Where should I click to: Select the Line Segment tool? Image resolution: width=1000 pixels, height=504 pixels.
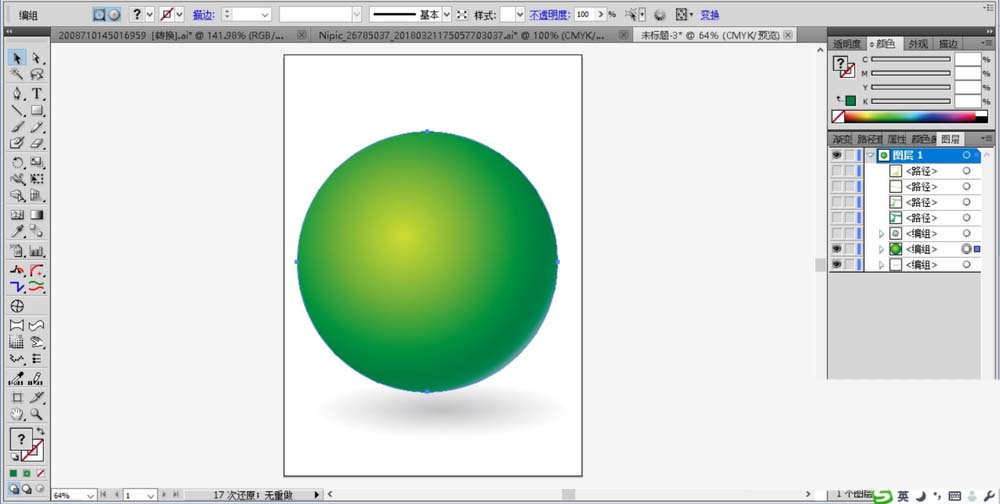(x=17, y=110)
